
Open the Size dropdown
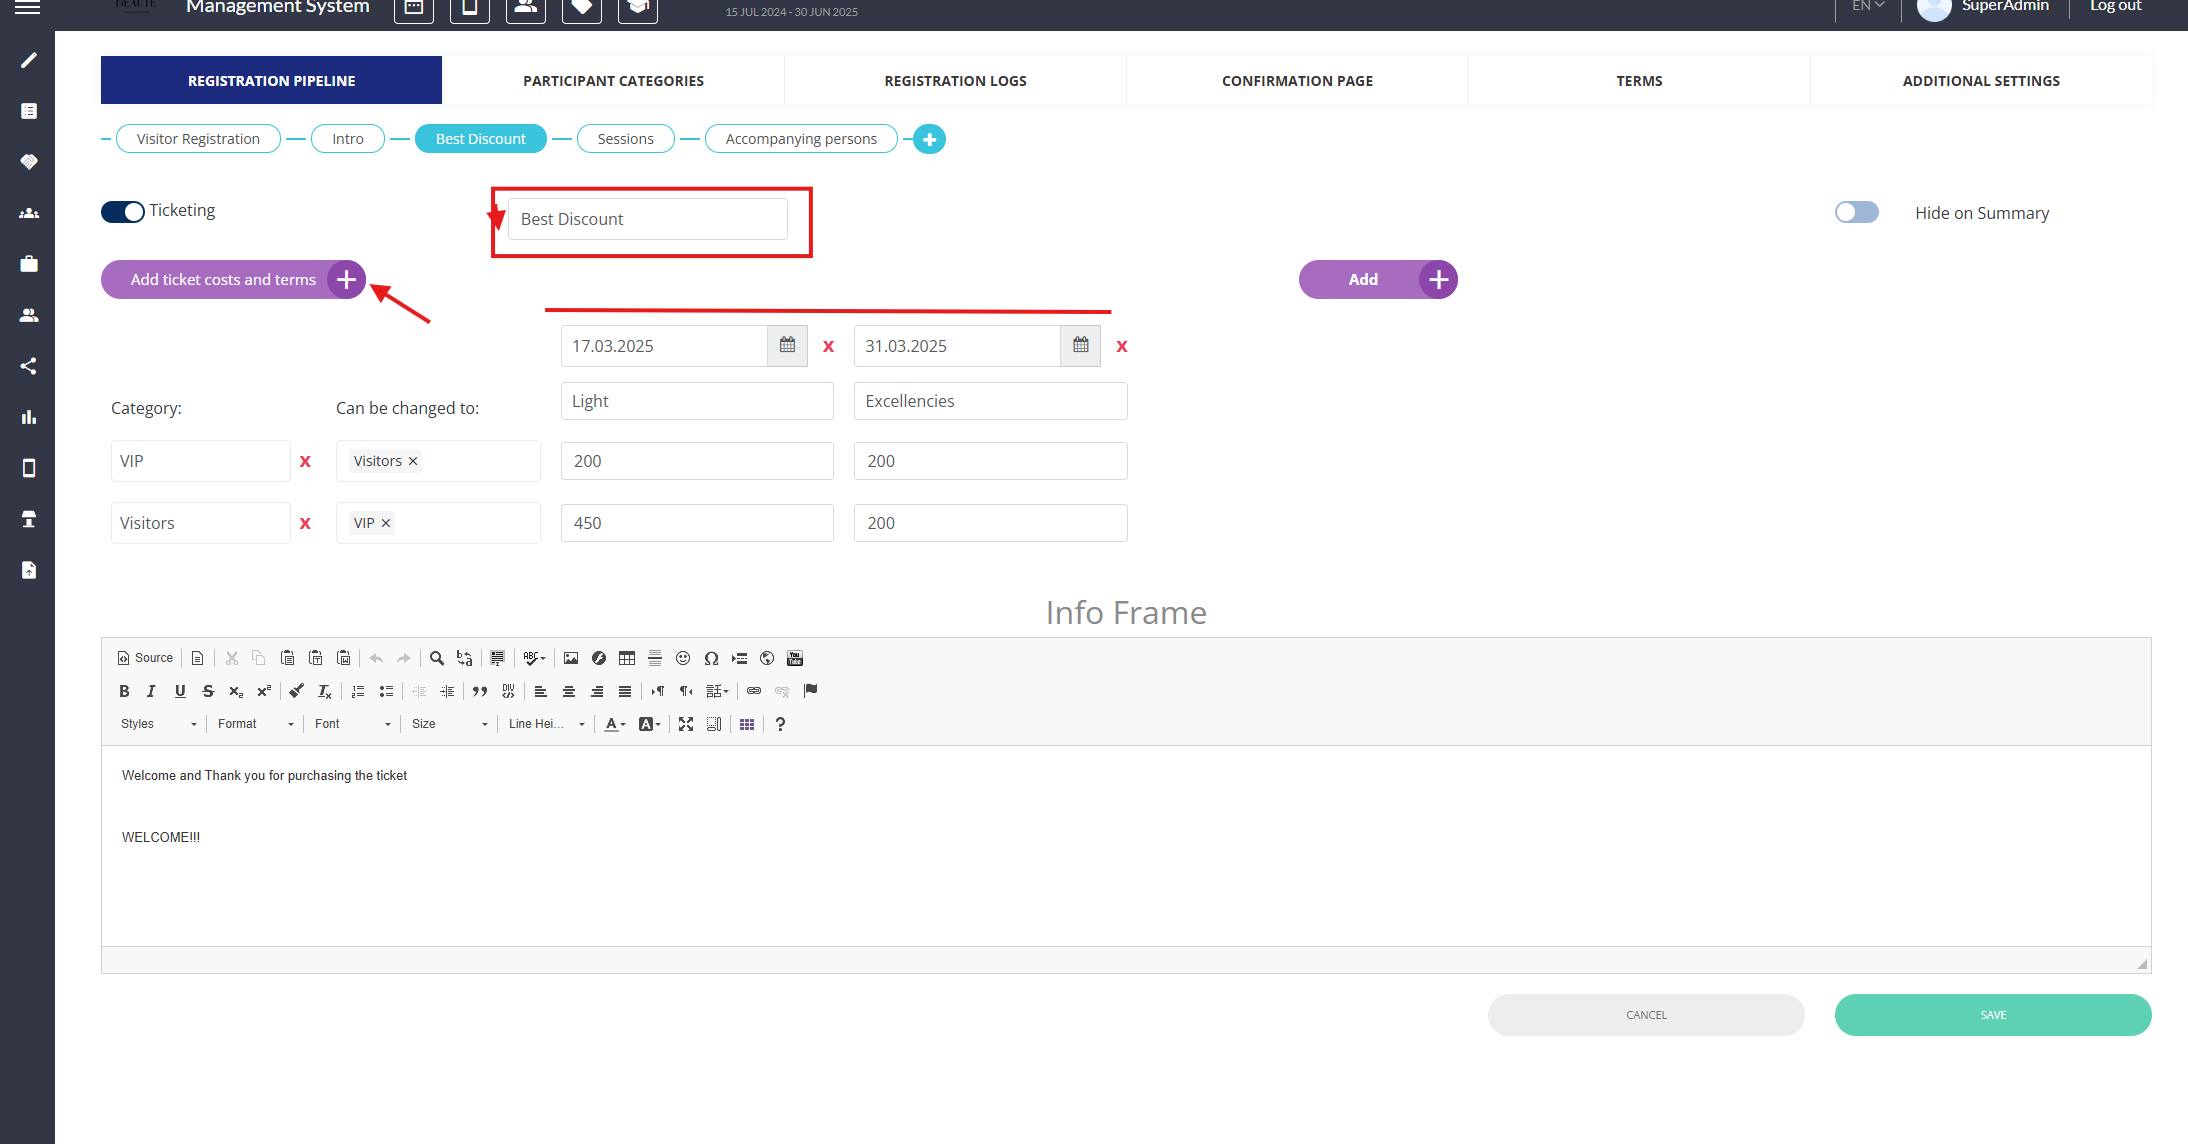click(x=449, y=724)
